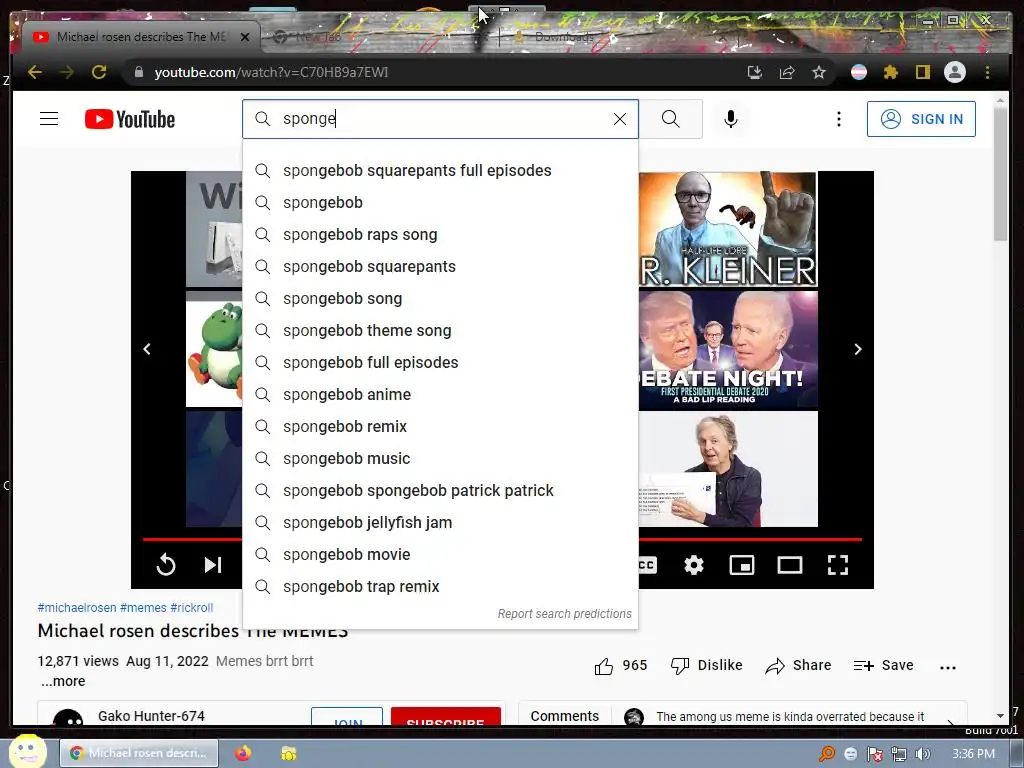Skip to next video in player

point(213,565)
